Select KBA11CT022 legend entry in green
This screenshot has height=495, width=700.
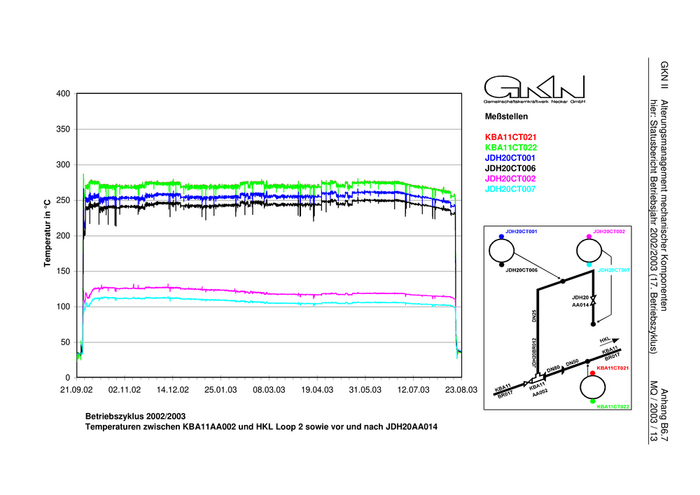point(510,147)
